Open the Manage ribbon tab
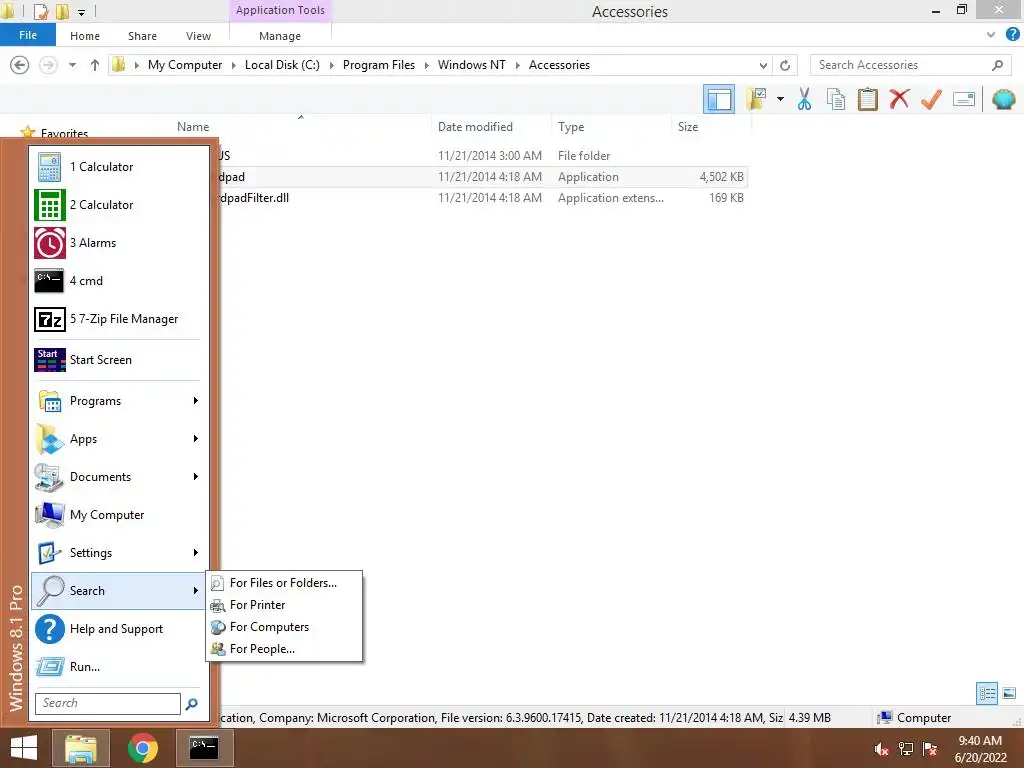Screen dimensions: 1024x768 tap(280, 36)
